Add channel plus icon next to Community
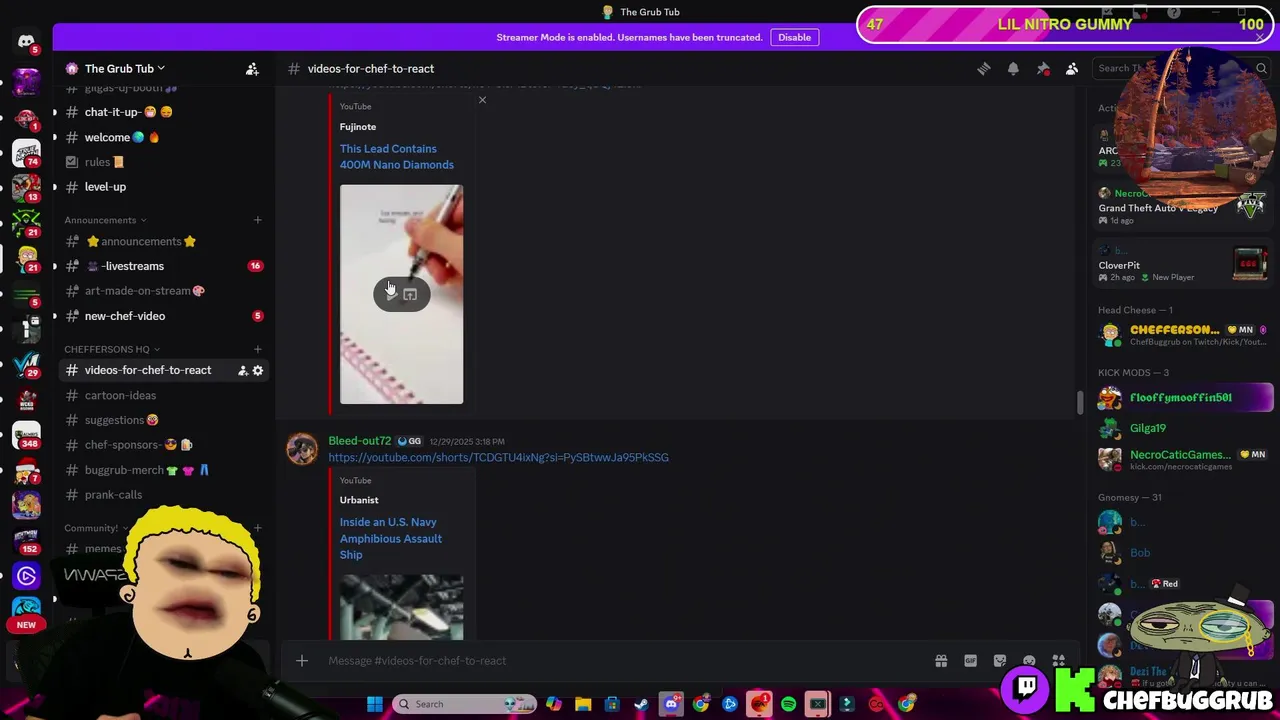Image resolution: width=1280 pixels, height=720 pixels. (x=257, y=528)
